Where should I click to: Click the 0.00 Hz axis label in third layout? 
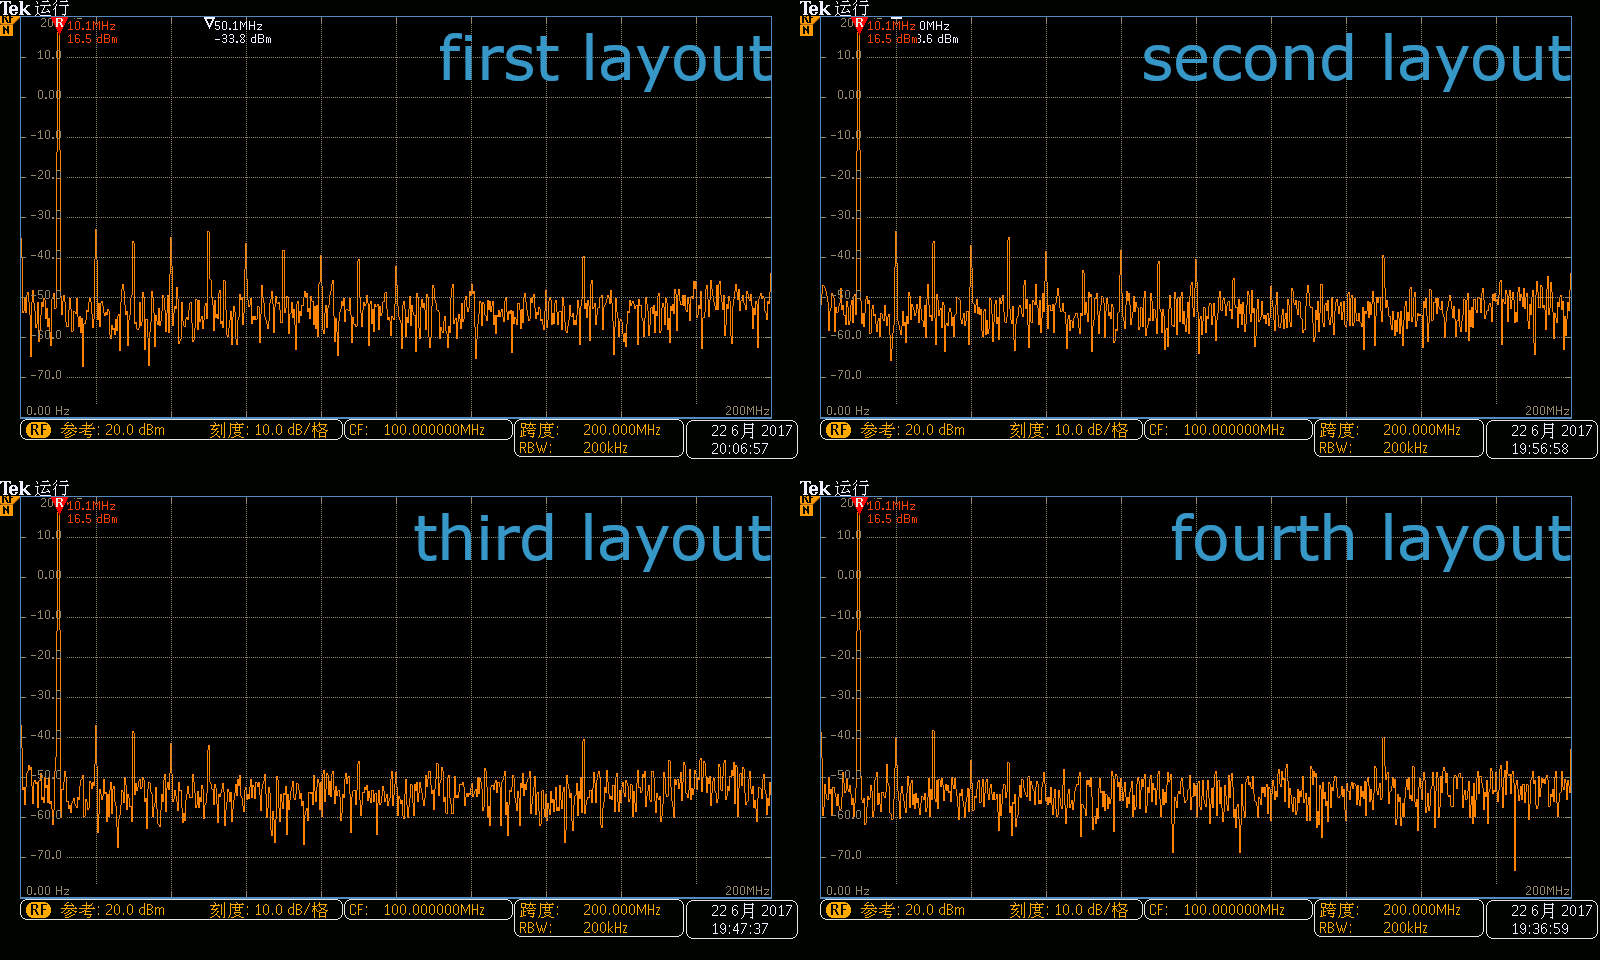48,891
